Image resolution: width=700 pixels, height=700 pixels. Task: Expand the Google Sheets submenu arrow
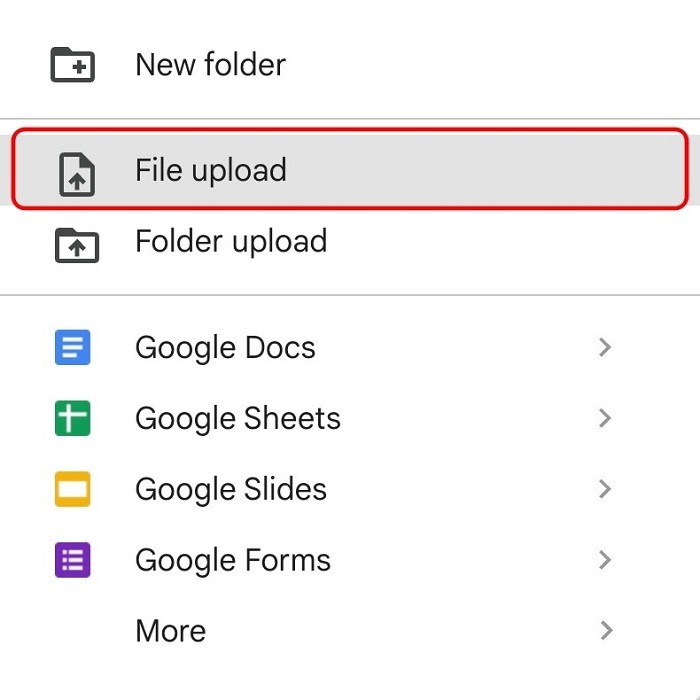(604, 419)
